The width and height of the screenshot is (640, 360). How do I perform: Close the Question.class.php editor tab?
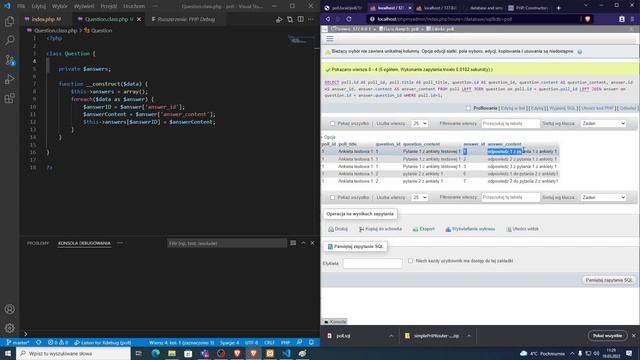point(139,19)
